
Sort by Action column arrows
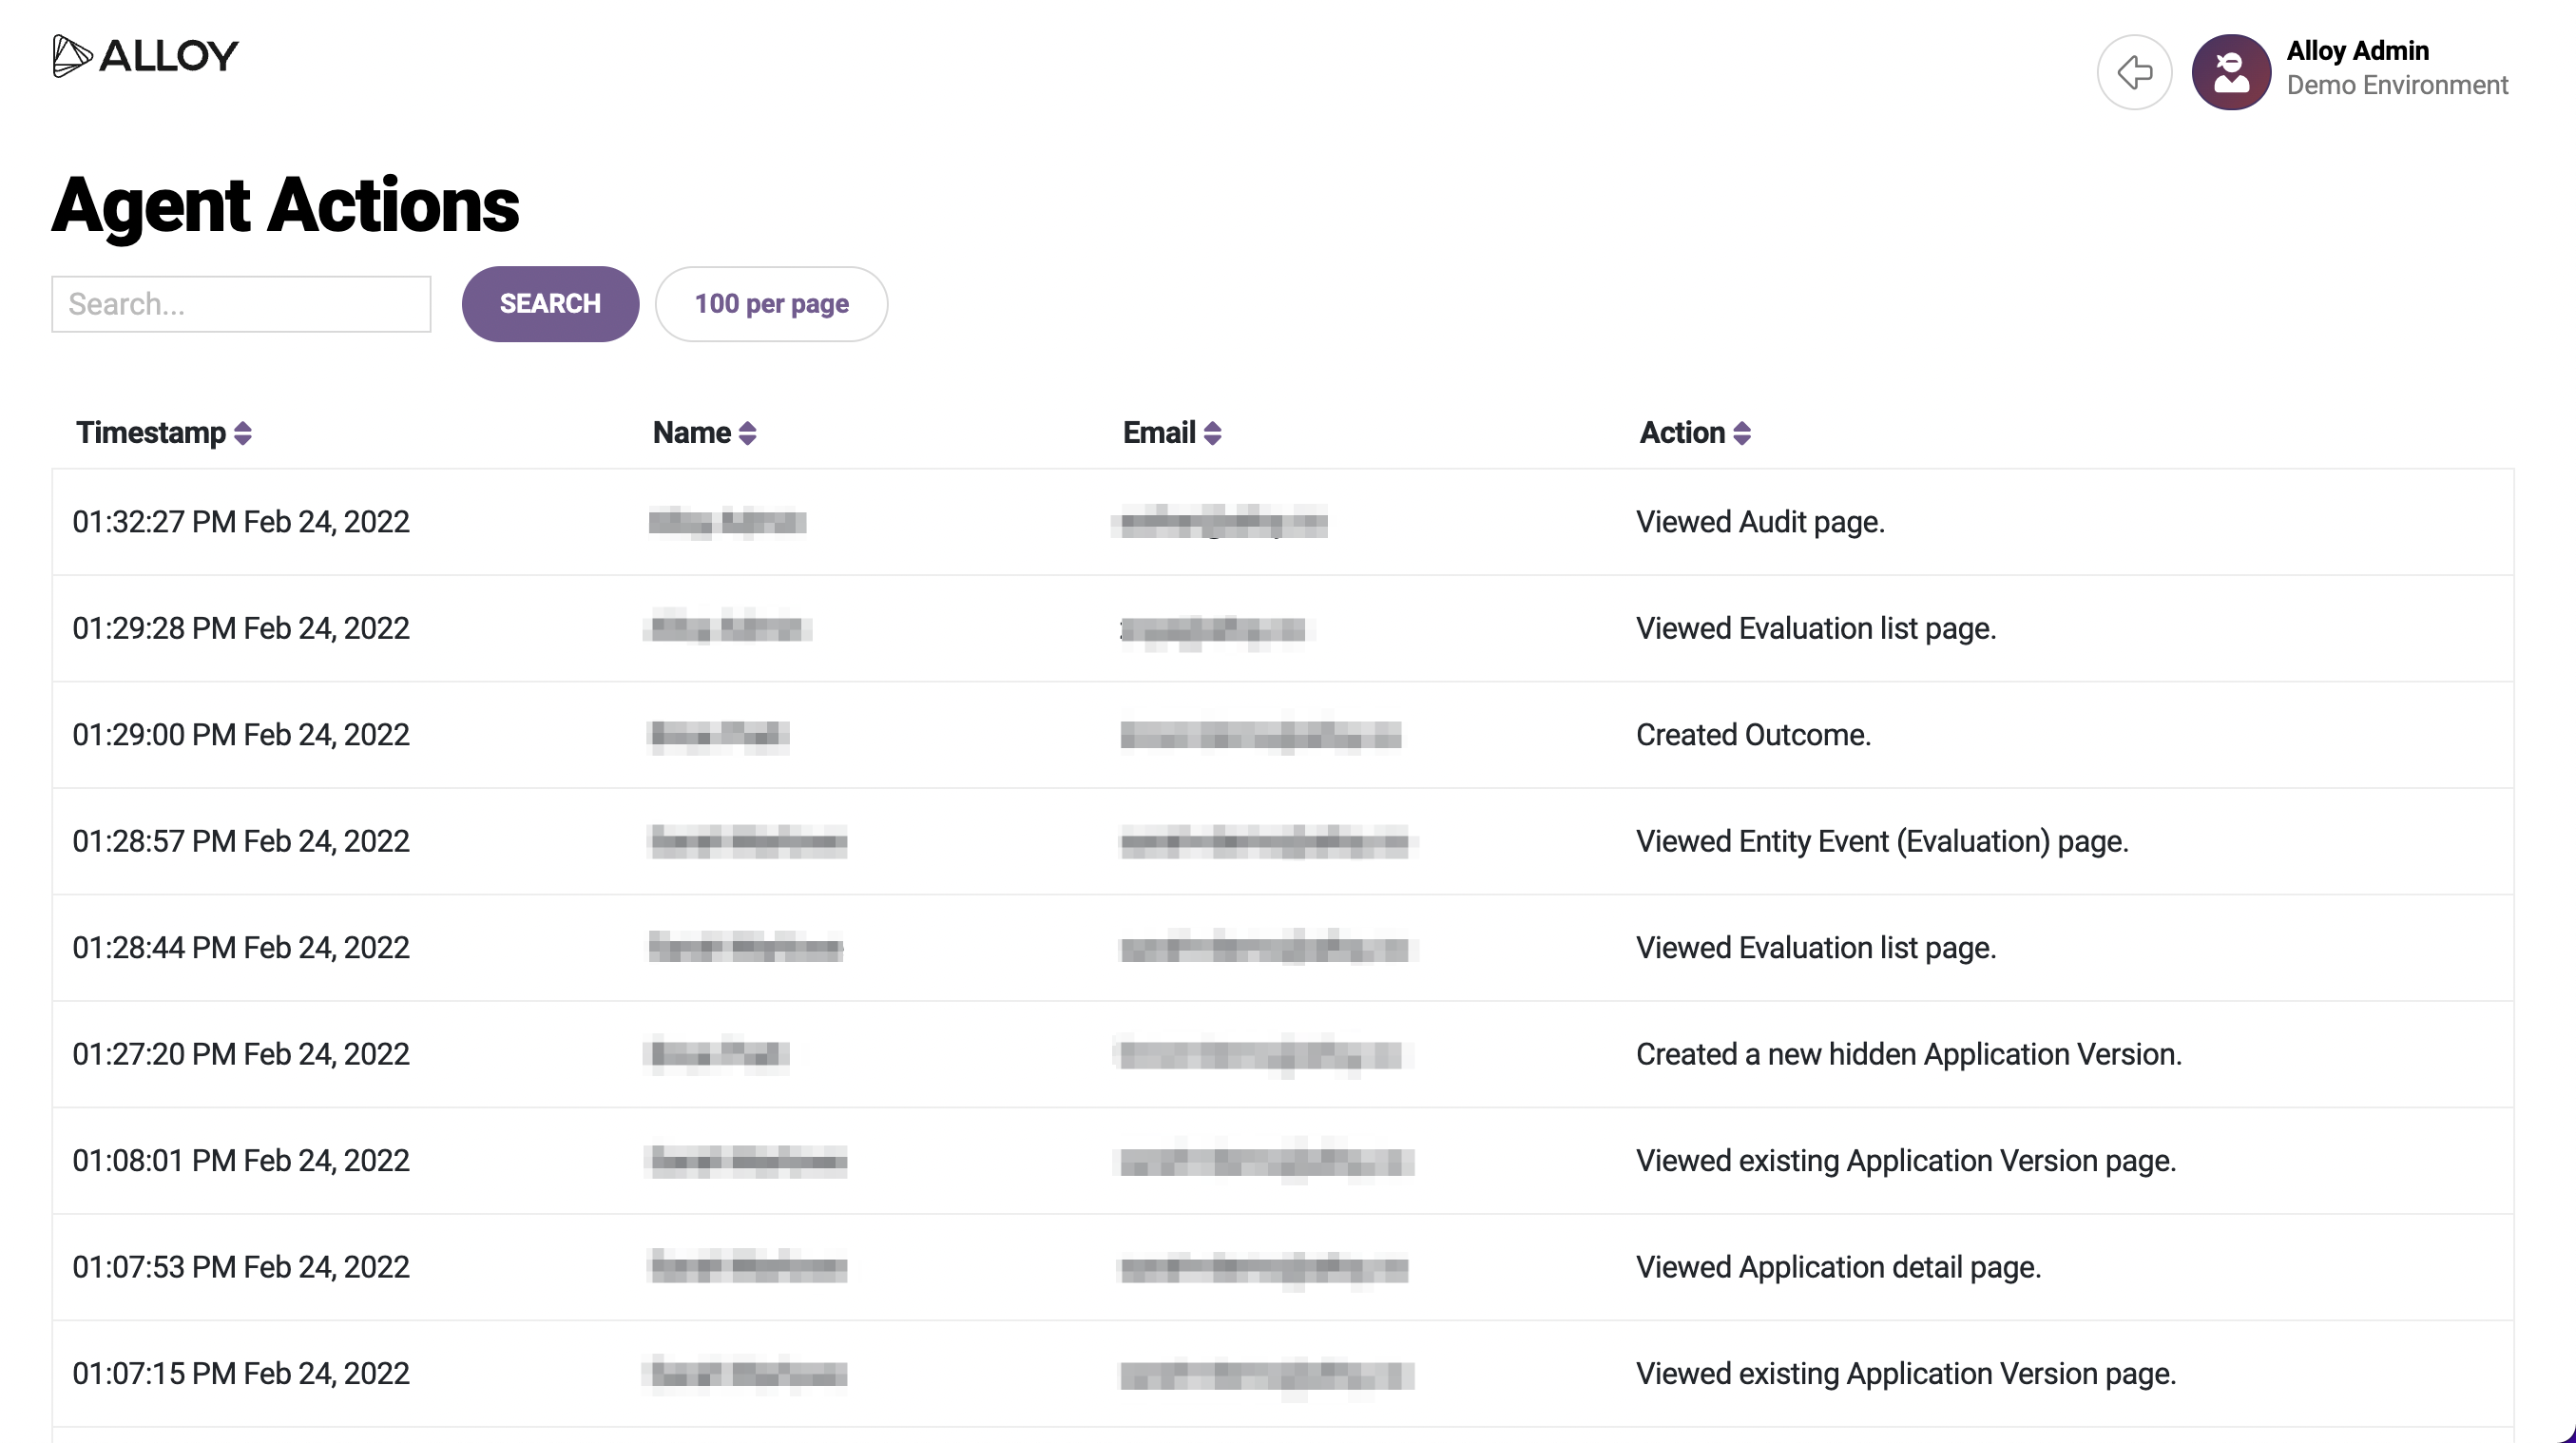[1741, 433]
